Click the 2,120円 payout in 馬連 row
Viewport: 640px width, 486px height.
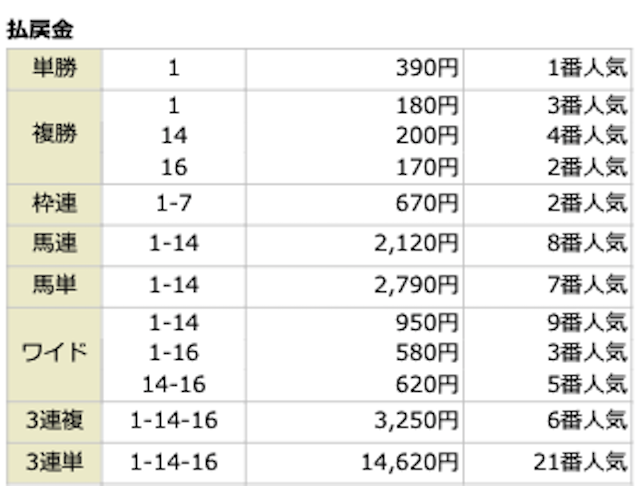pyautogui.click(x=416, y=244)
